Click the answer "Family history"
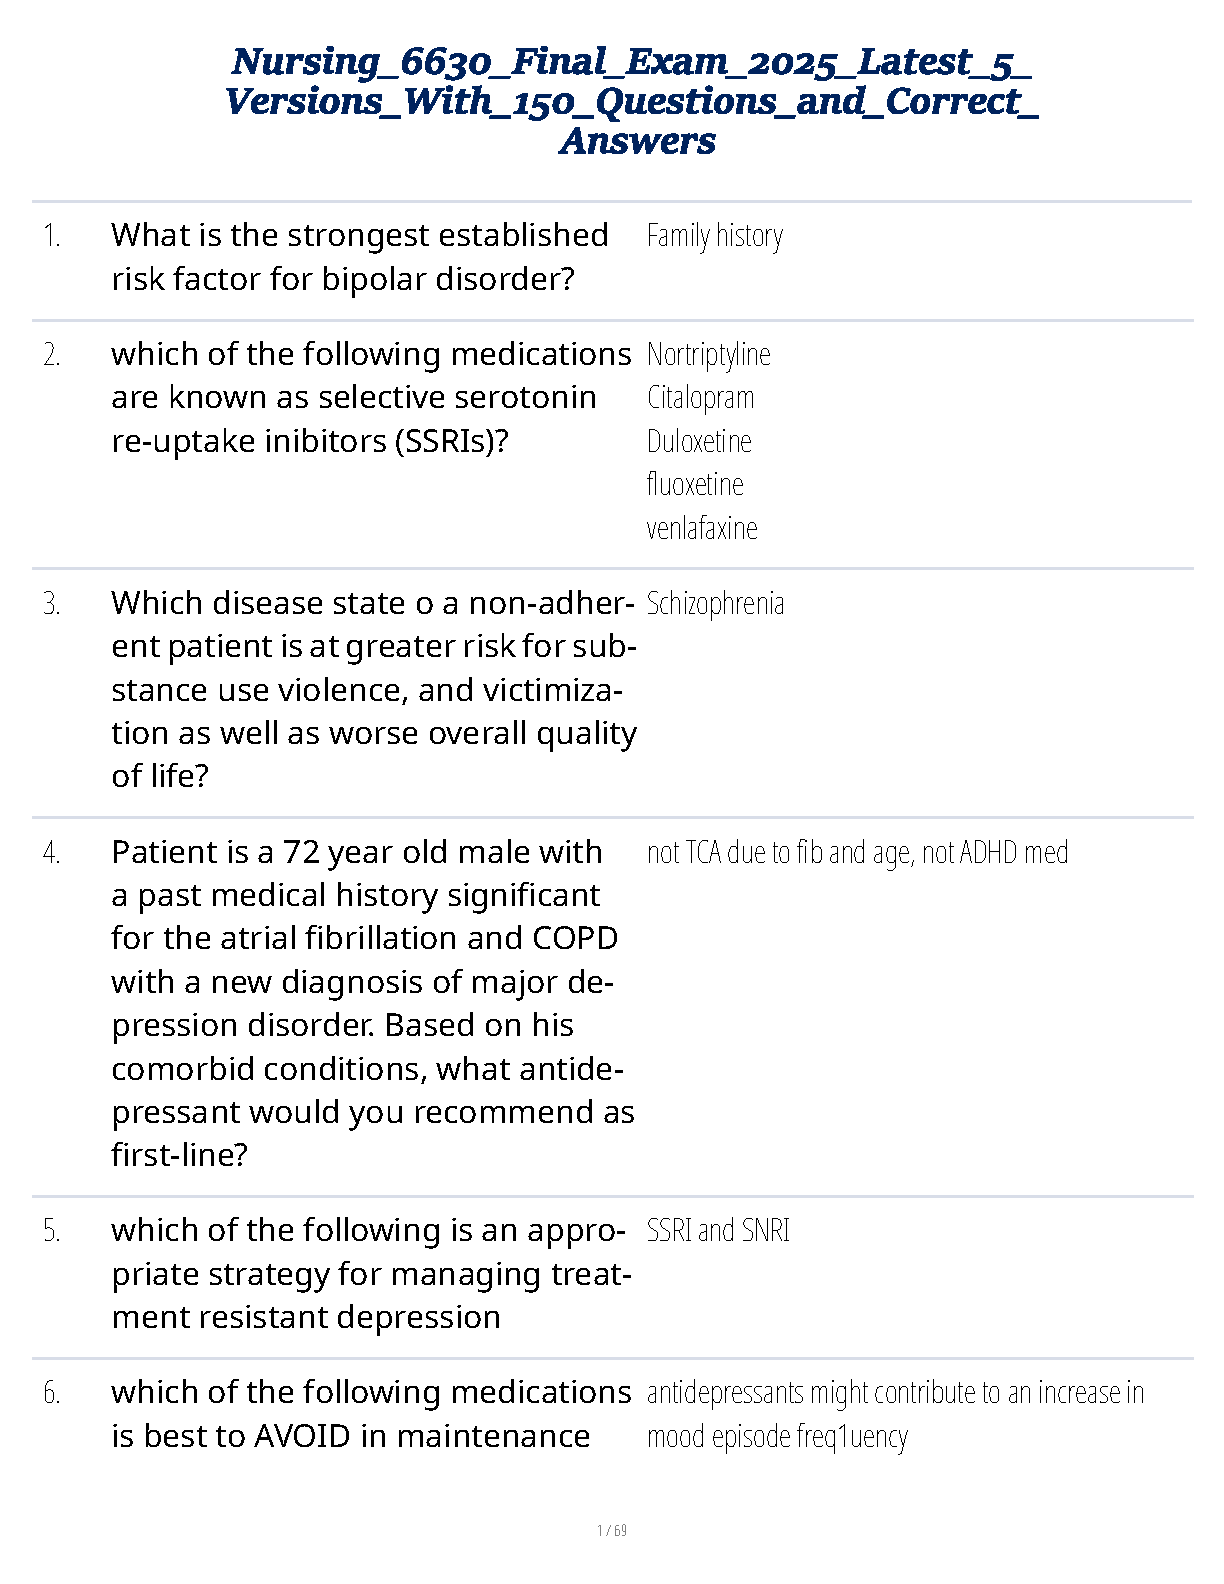The width and height of the screenshot is (1224, 1584). coord(714,236)
